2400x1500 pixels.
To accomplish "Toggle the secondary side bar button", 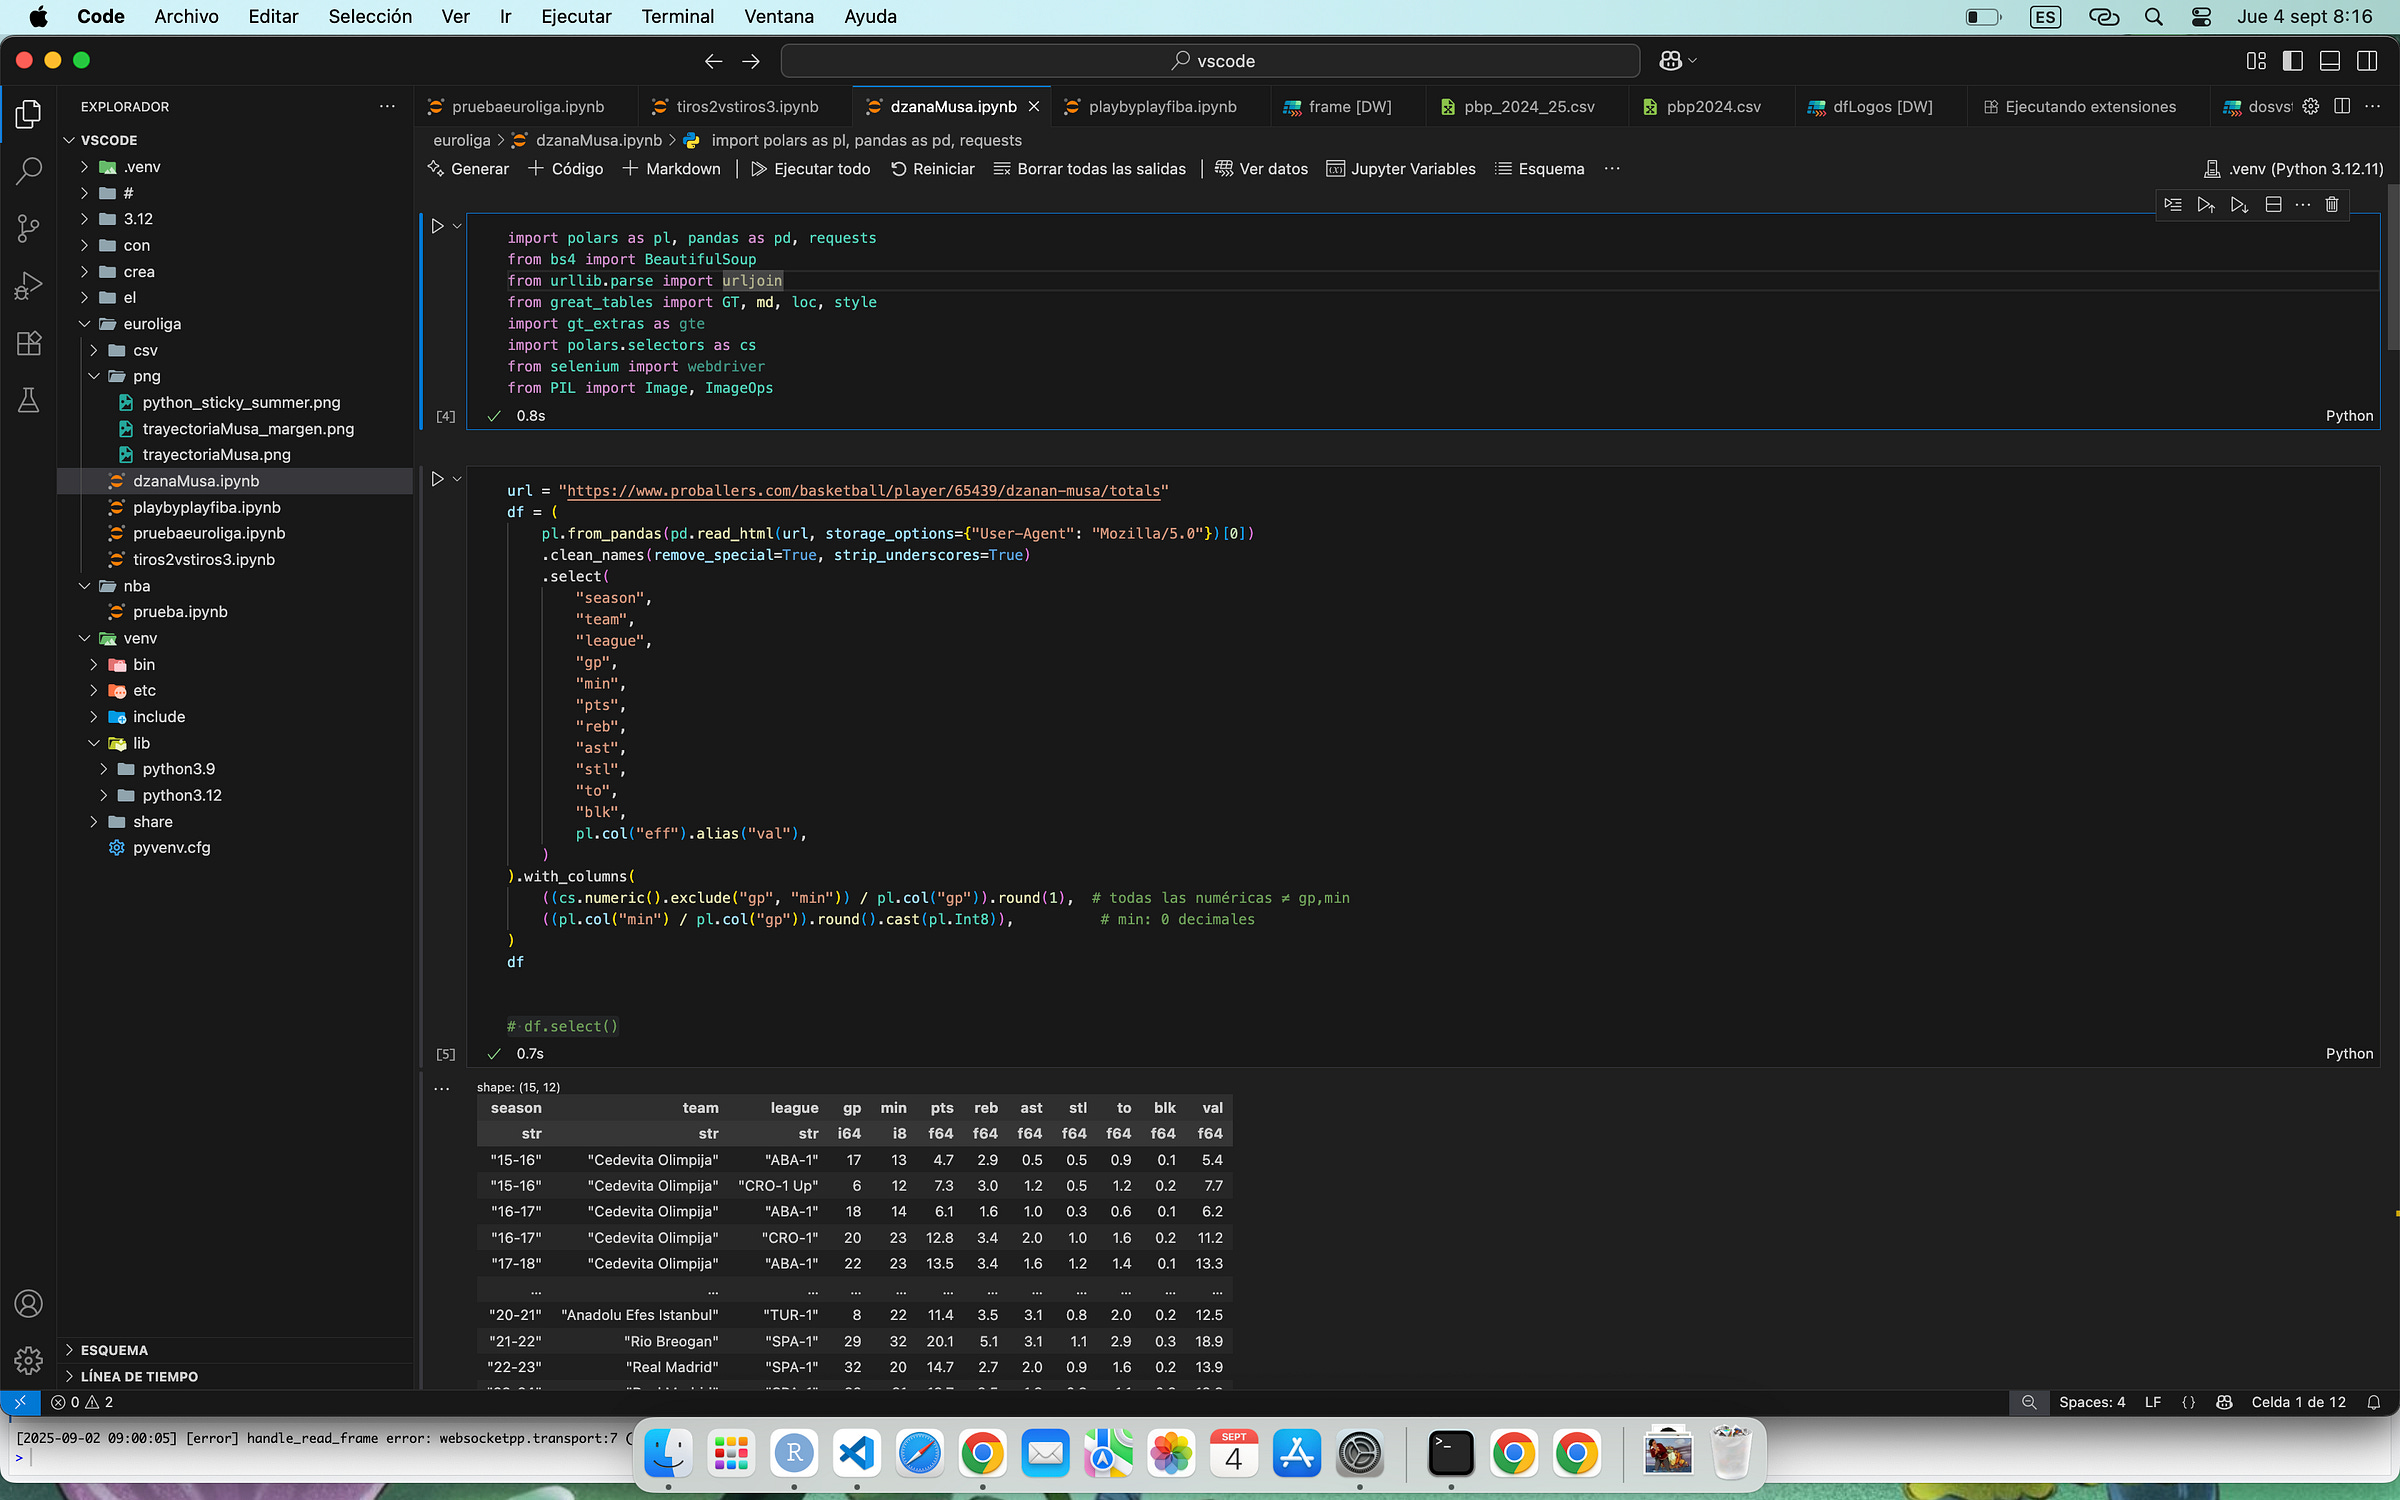I will pos(2366,61).
